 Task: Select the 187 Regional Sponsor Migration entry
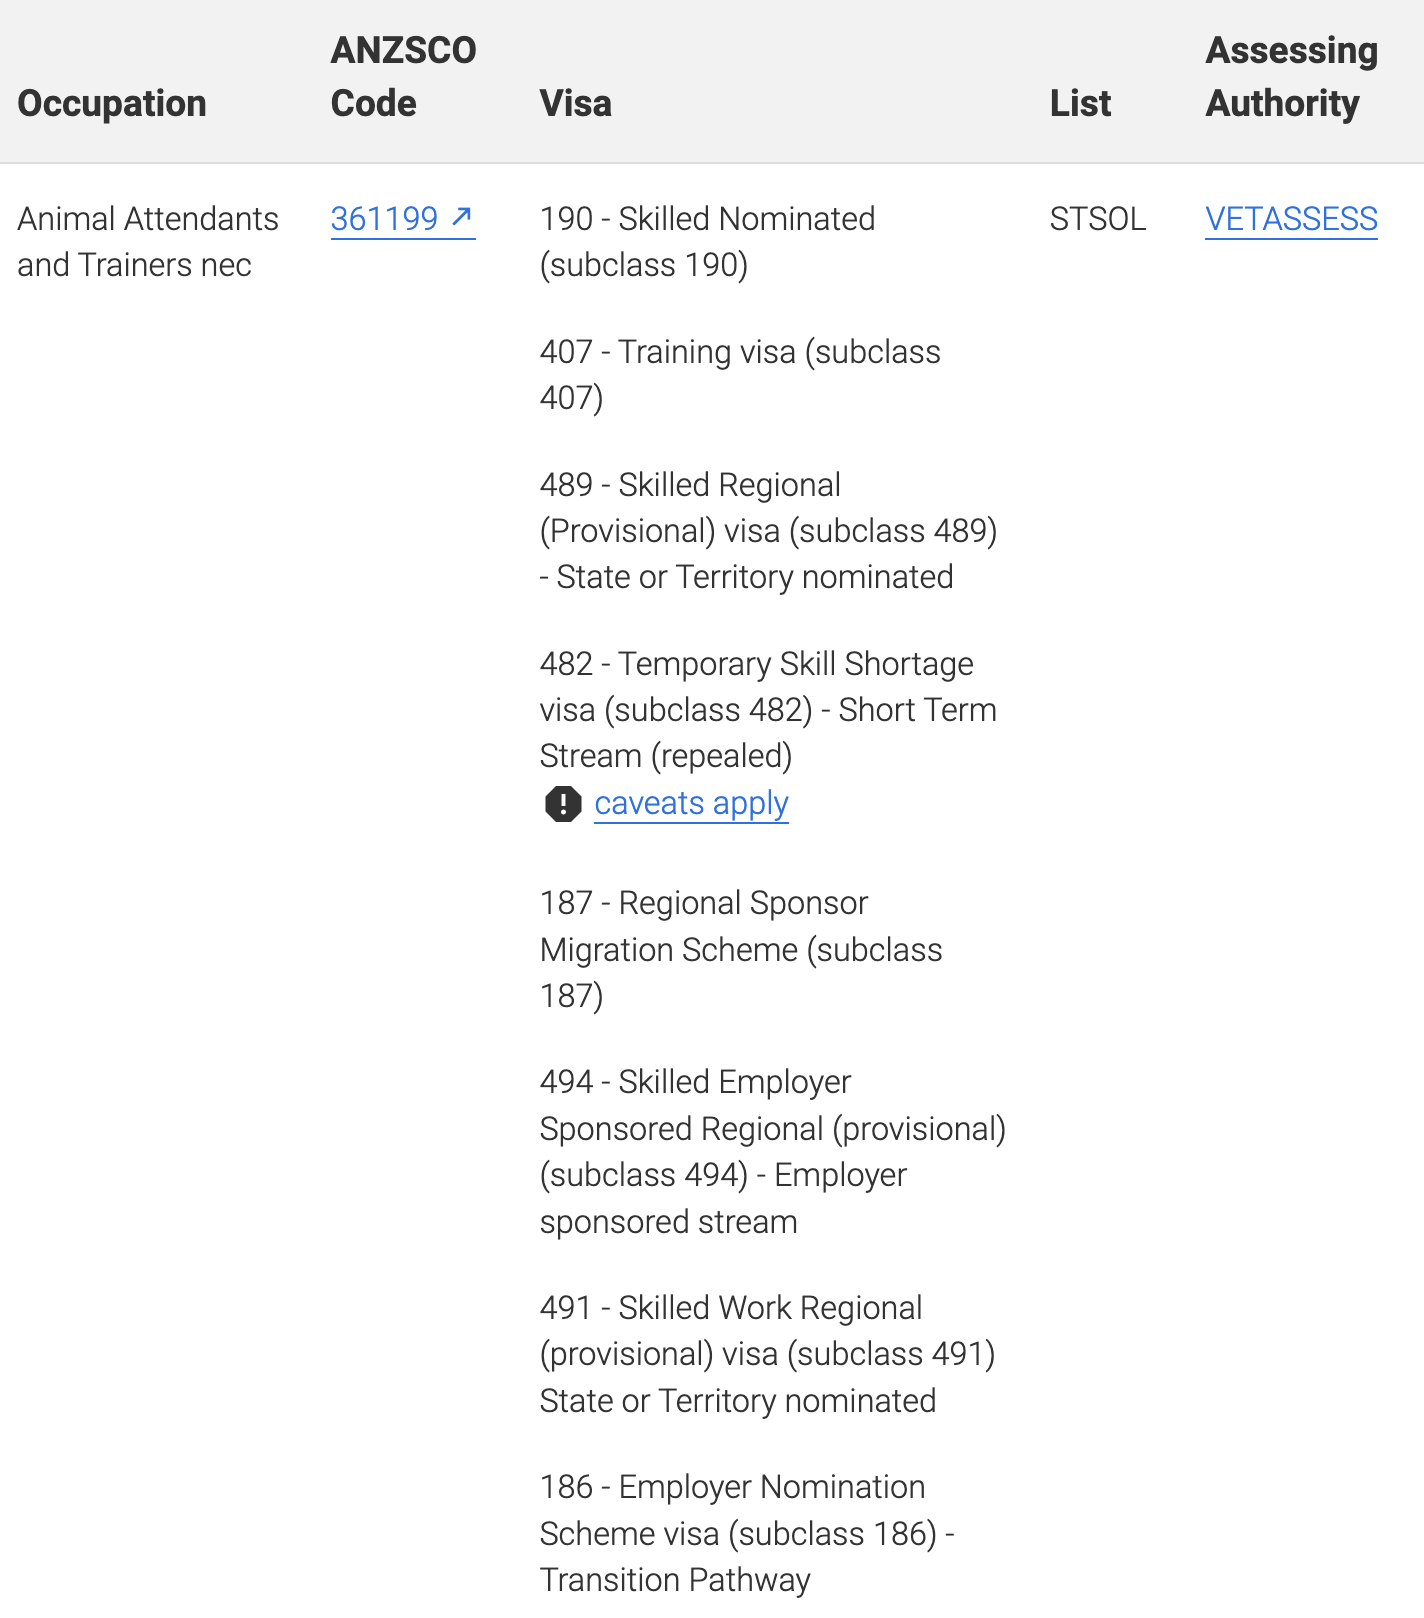pos(740,949)
